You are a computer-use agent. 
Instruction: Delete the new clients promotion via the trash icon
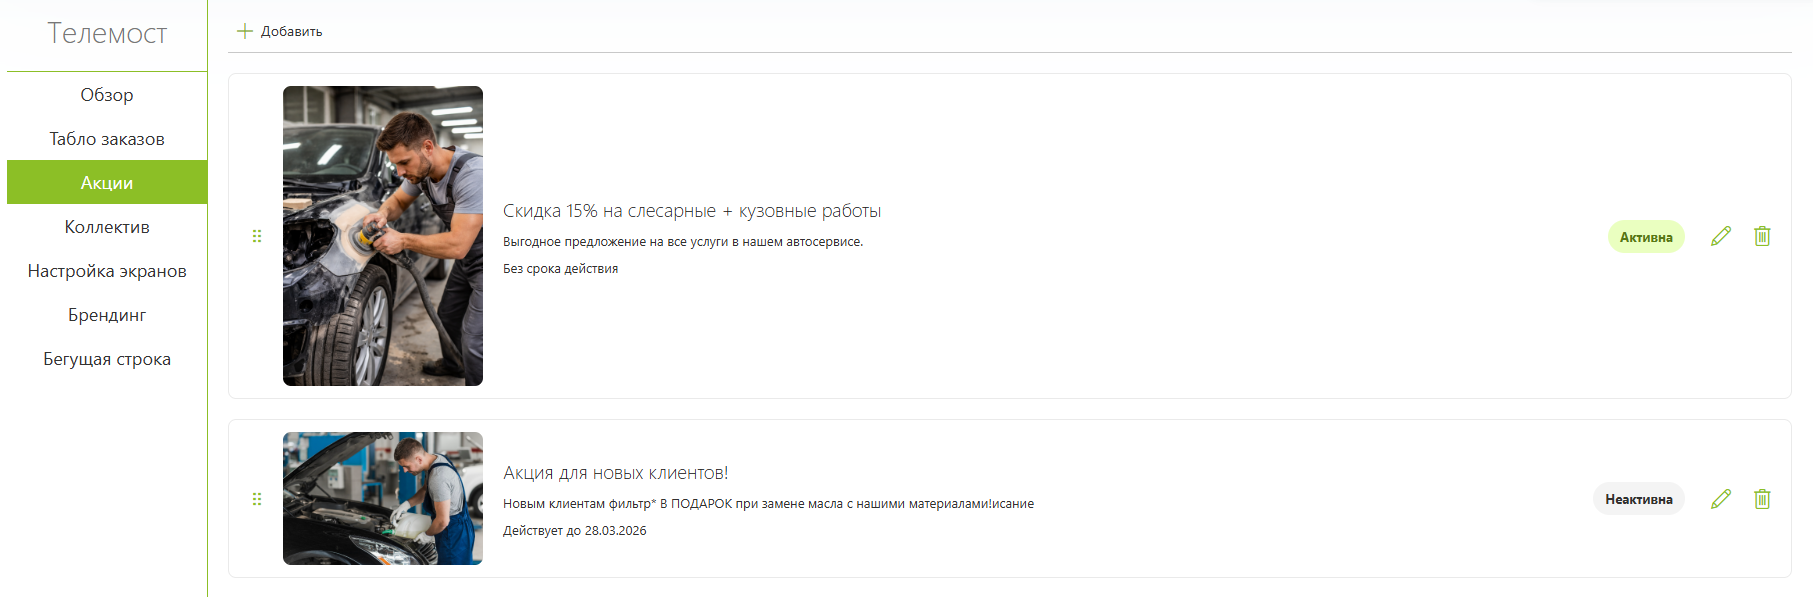(1762, 498)
